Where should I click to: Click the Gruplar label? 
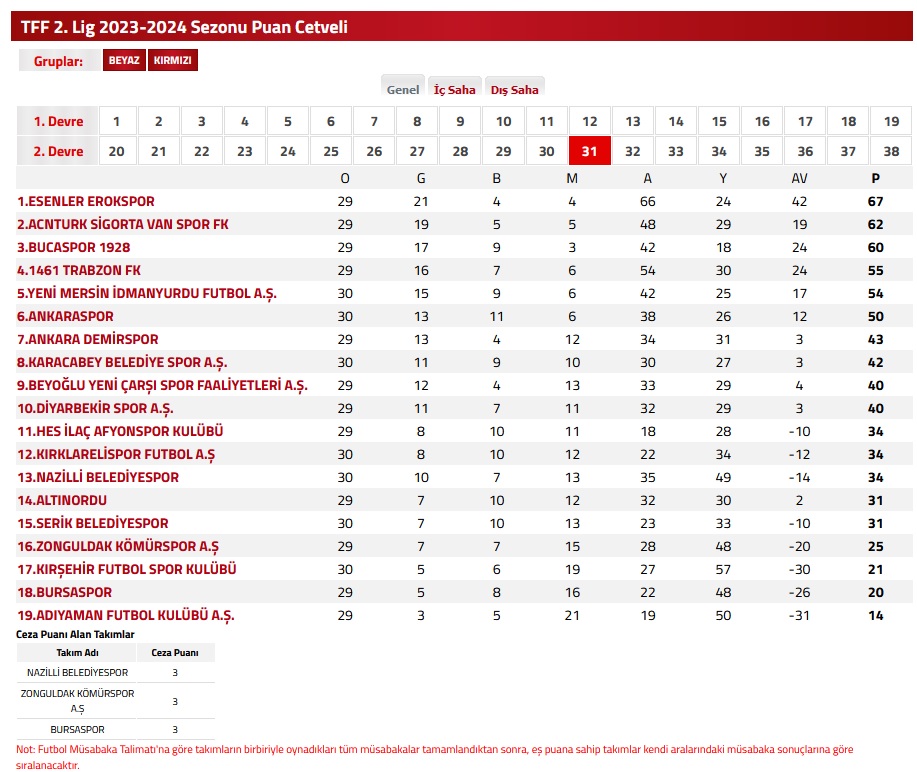click(58, 61)
